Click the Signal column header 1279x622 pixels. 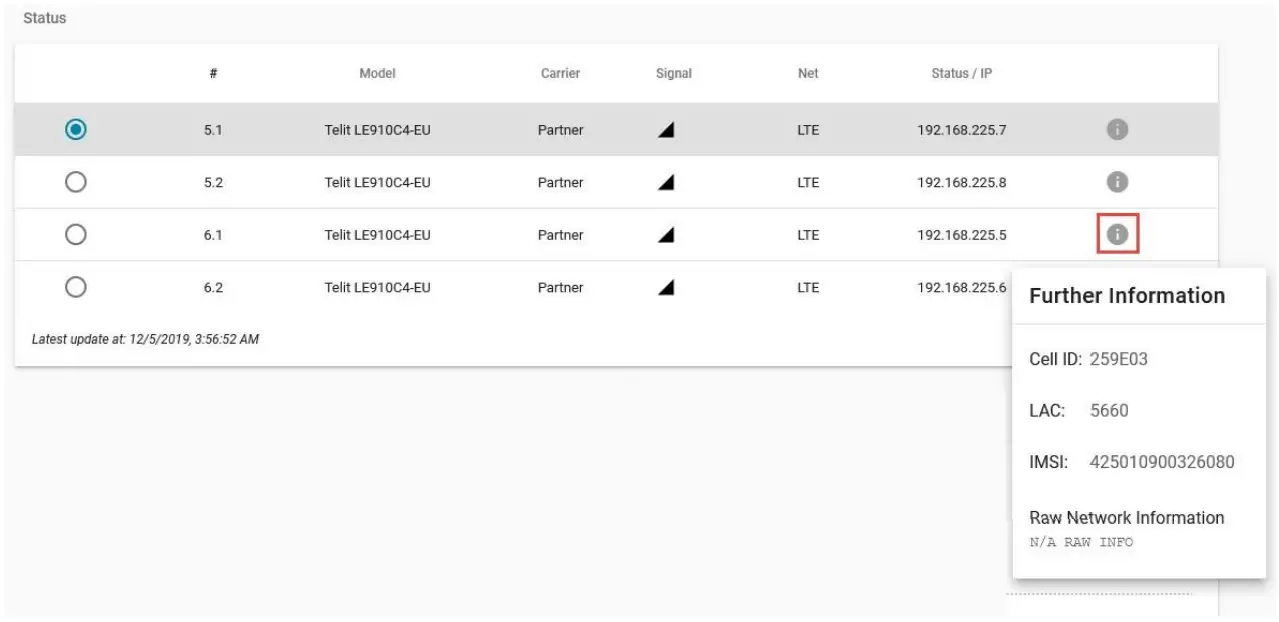pyautogui.click(x=674, y=73)
